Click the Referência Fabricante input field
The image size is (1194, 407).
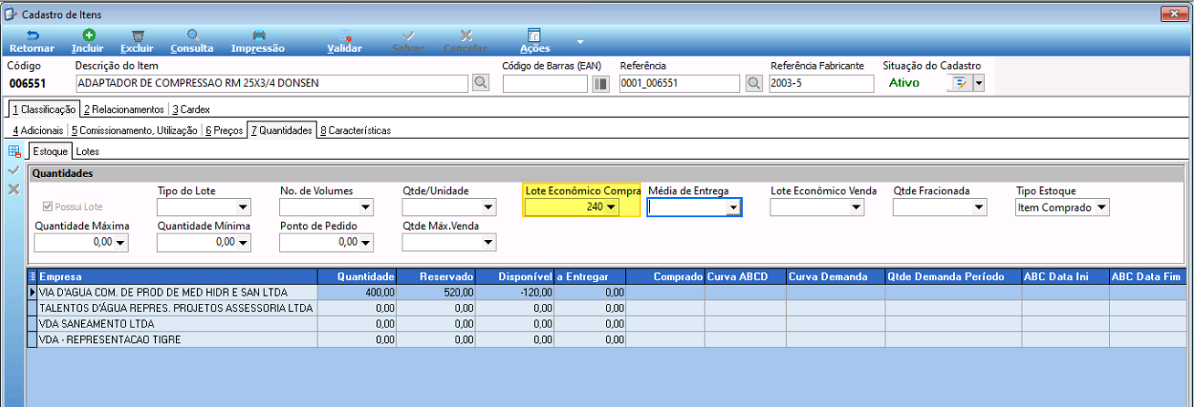click(x=822, y=83)
